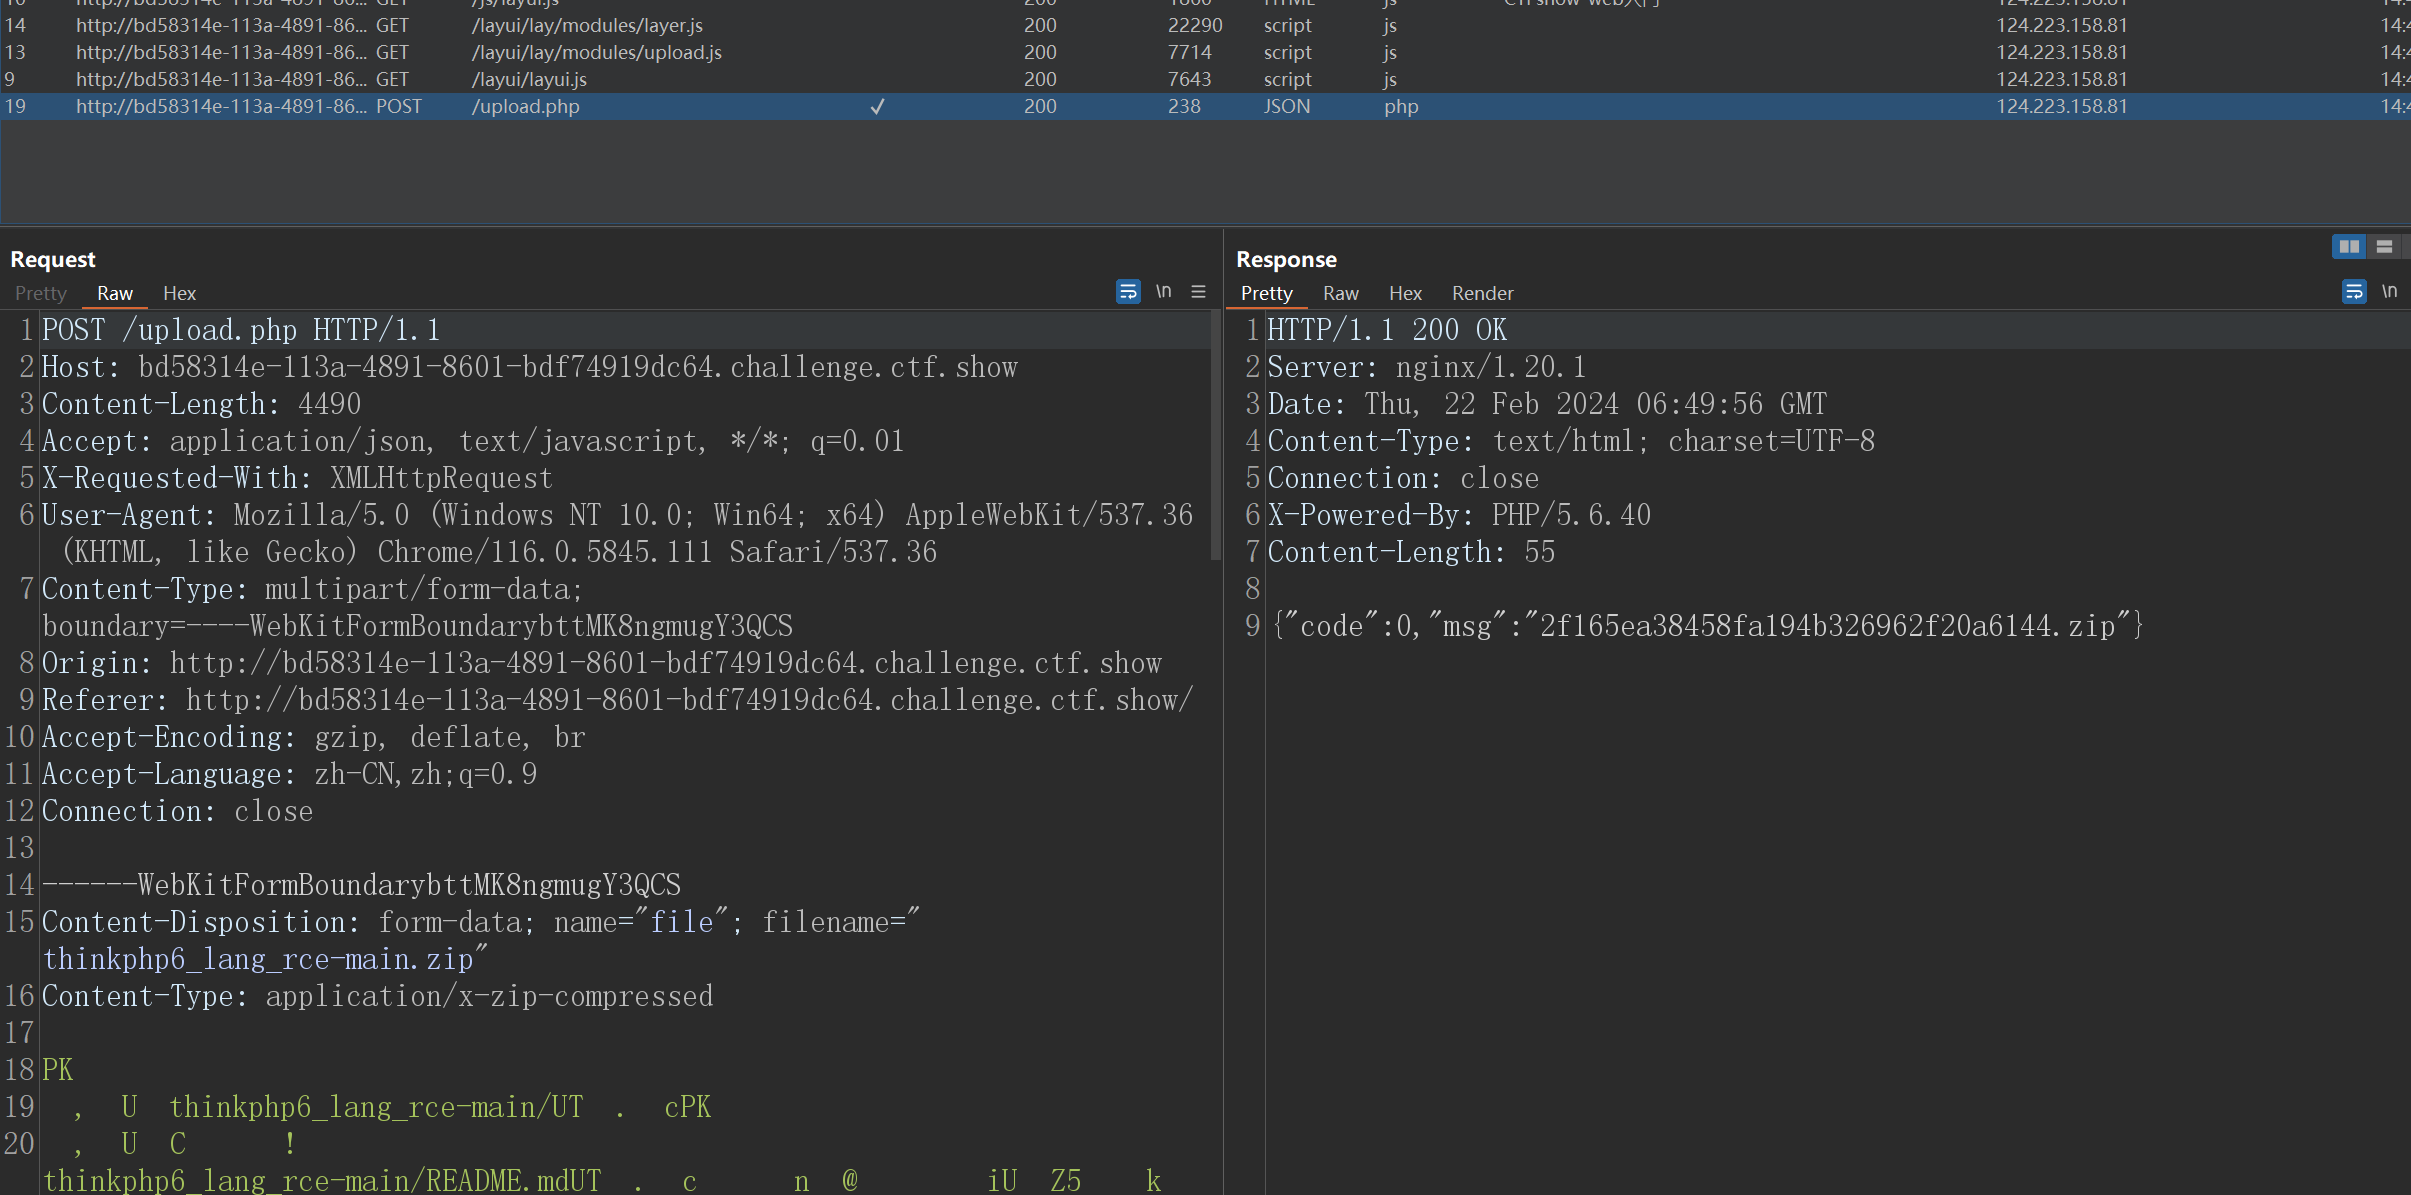Click the Content-Length: 4490 request line
The image size is (2411, 1195).
[201, 404]
